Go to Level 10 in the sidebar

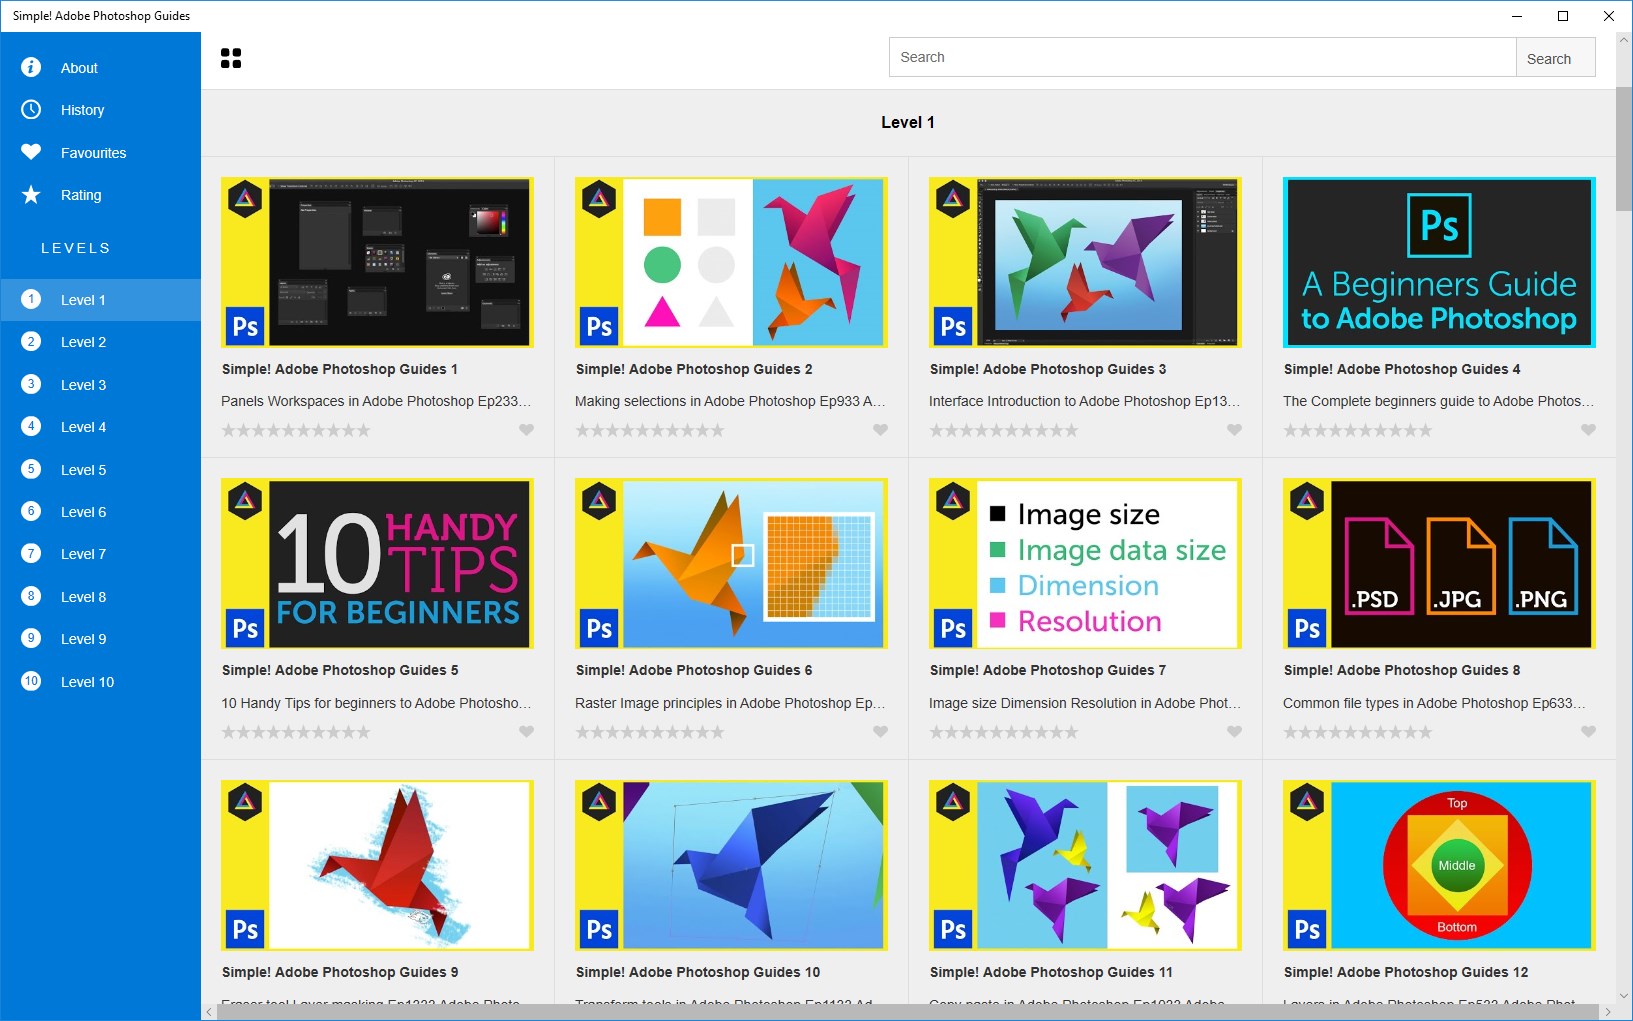click(x=100, y=682)
